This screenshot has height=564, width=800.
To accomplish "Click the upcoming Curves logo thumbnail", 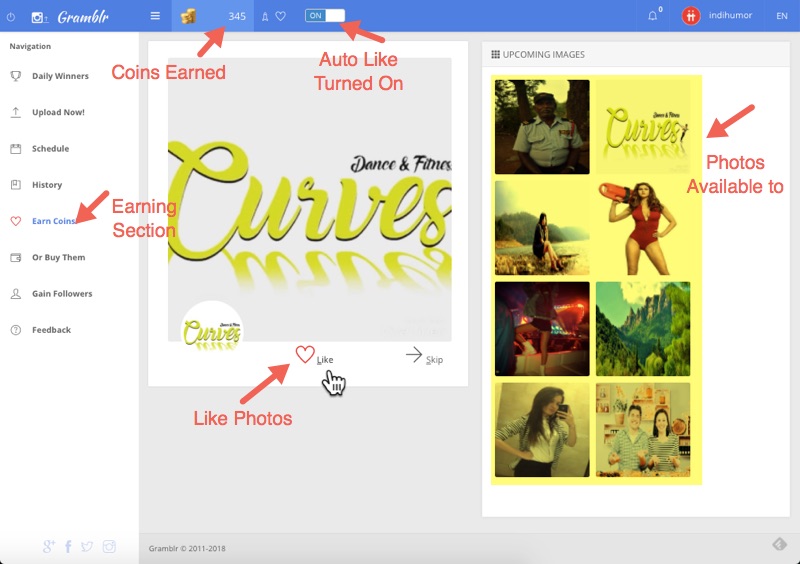I will 643,127.
